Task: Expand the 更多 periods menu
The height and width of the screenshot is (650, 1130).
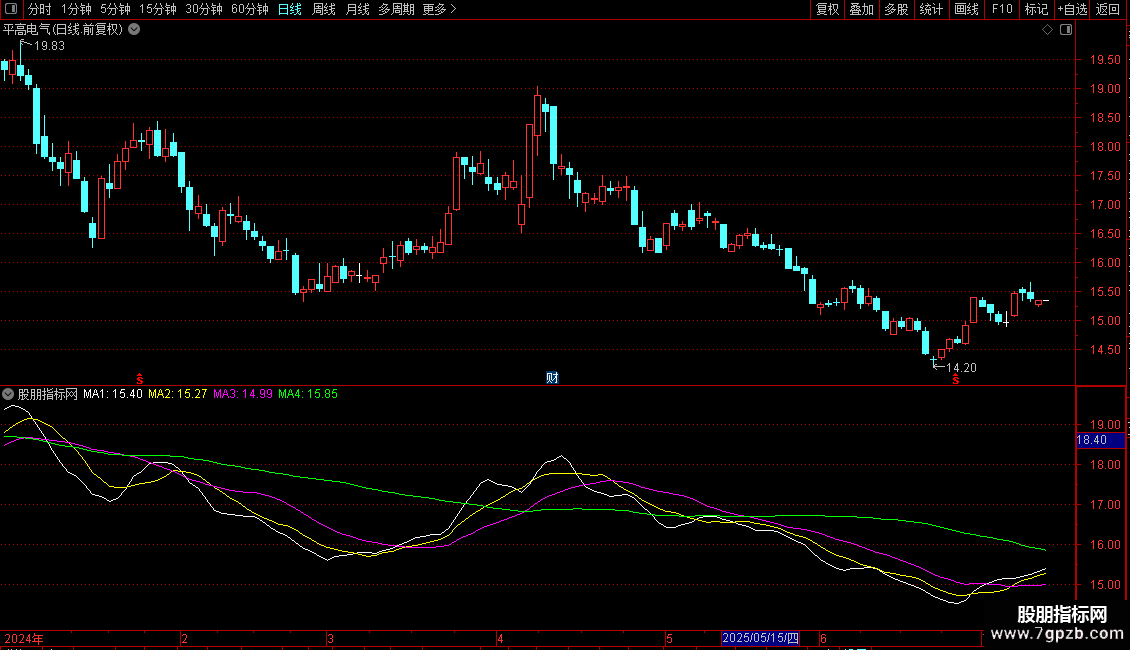Action: pyautogui.click(x=439, y=9)
